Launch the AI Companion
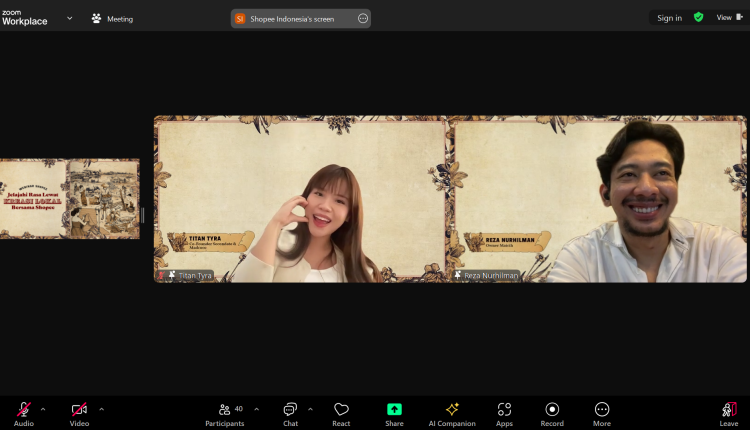750x430 pixels. pyautogui.click(x=452, y=410)
